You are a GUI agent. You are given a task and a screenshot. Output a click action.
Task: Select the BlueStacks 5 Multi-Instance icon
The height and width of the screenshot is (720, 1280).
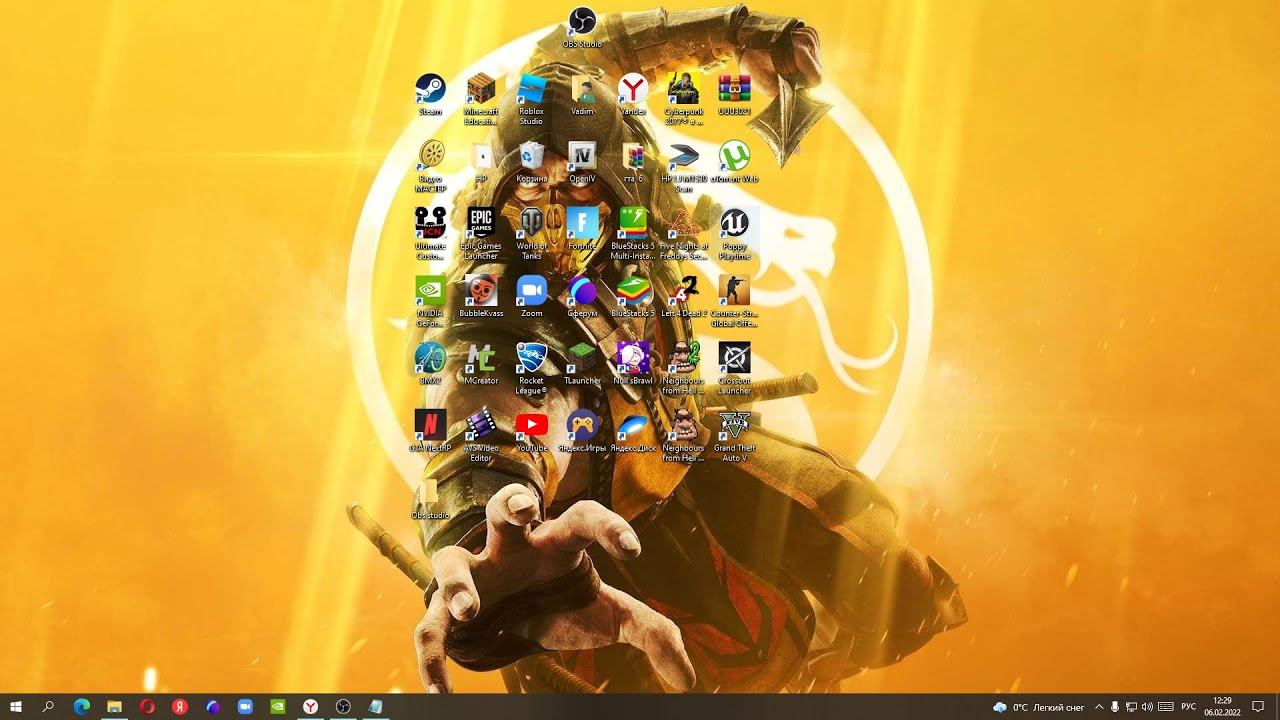(x=633, y=233)
